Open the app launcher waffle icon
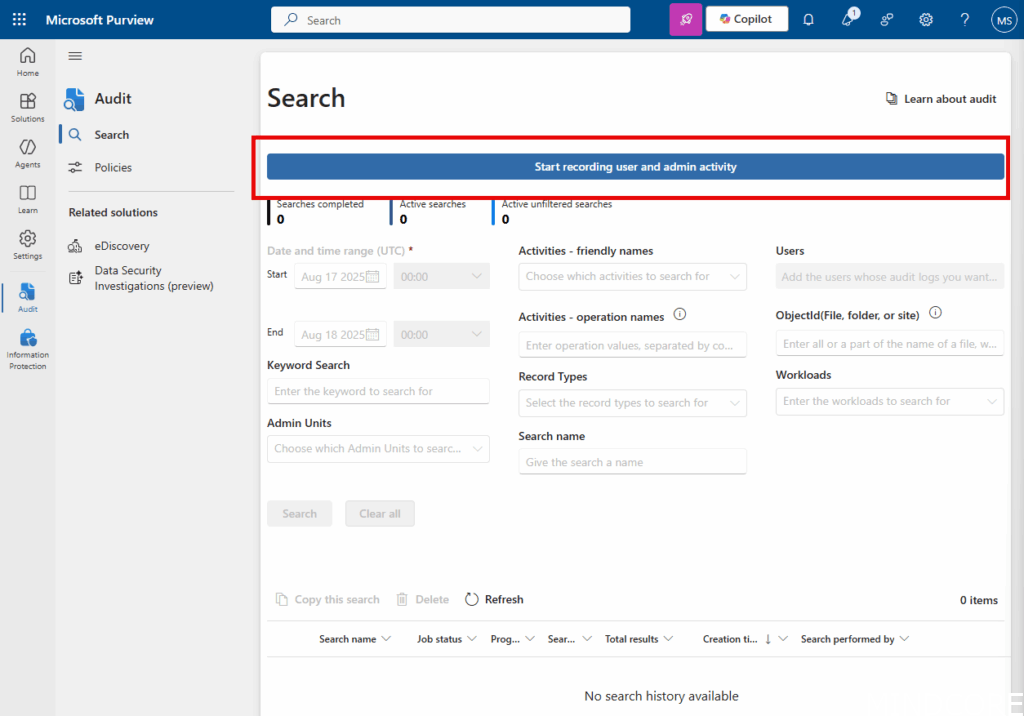Screen dimensions: 1024x716 point(20,19)
